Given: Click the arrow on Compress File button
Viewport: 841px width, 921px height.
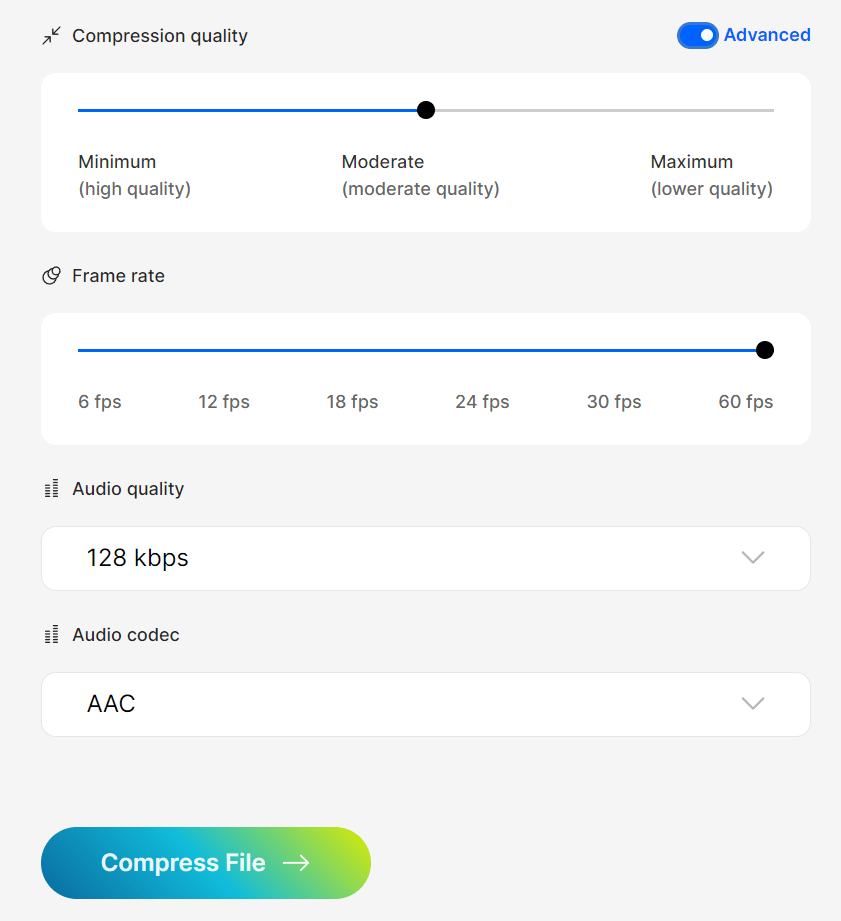Looking at the screenshot, I should [296, 863].
